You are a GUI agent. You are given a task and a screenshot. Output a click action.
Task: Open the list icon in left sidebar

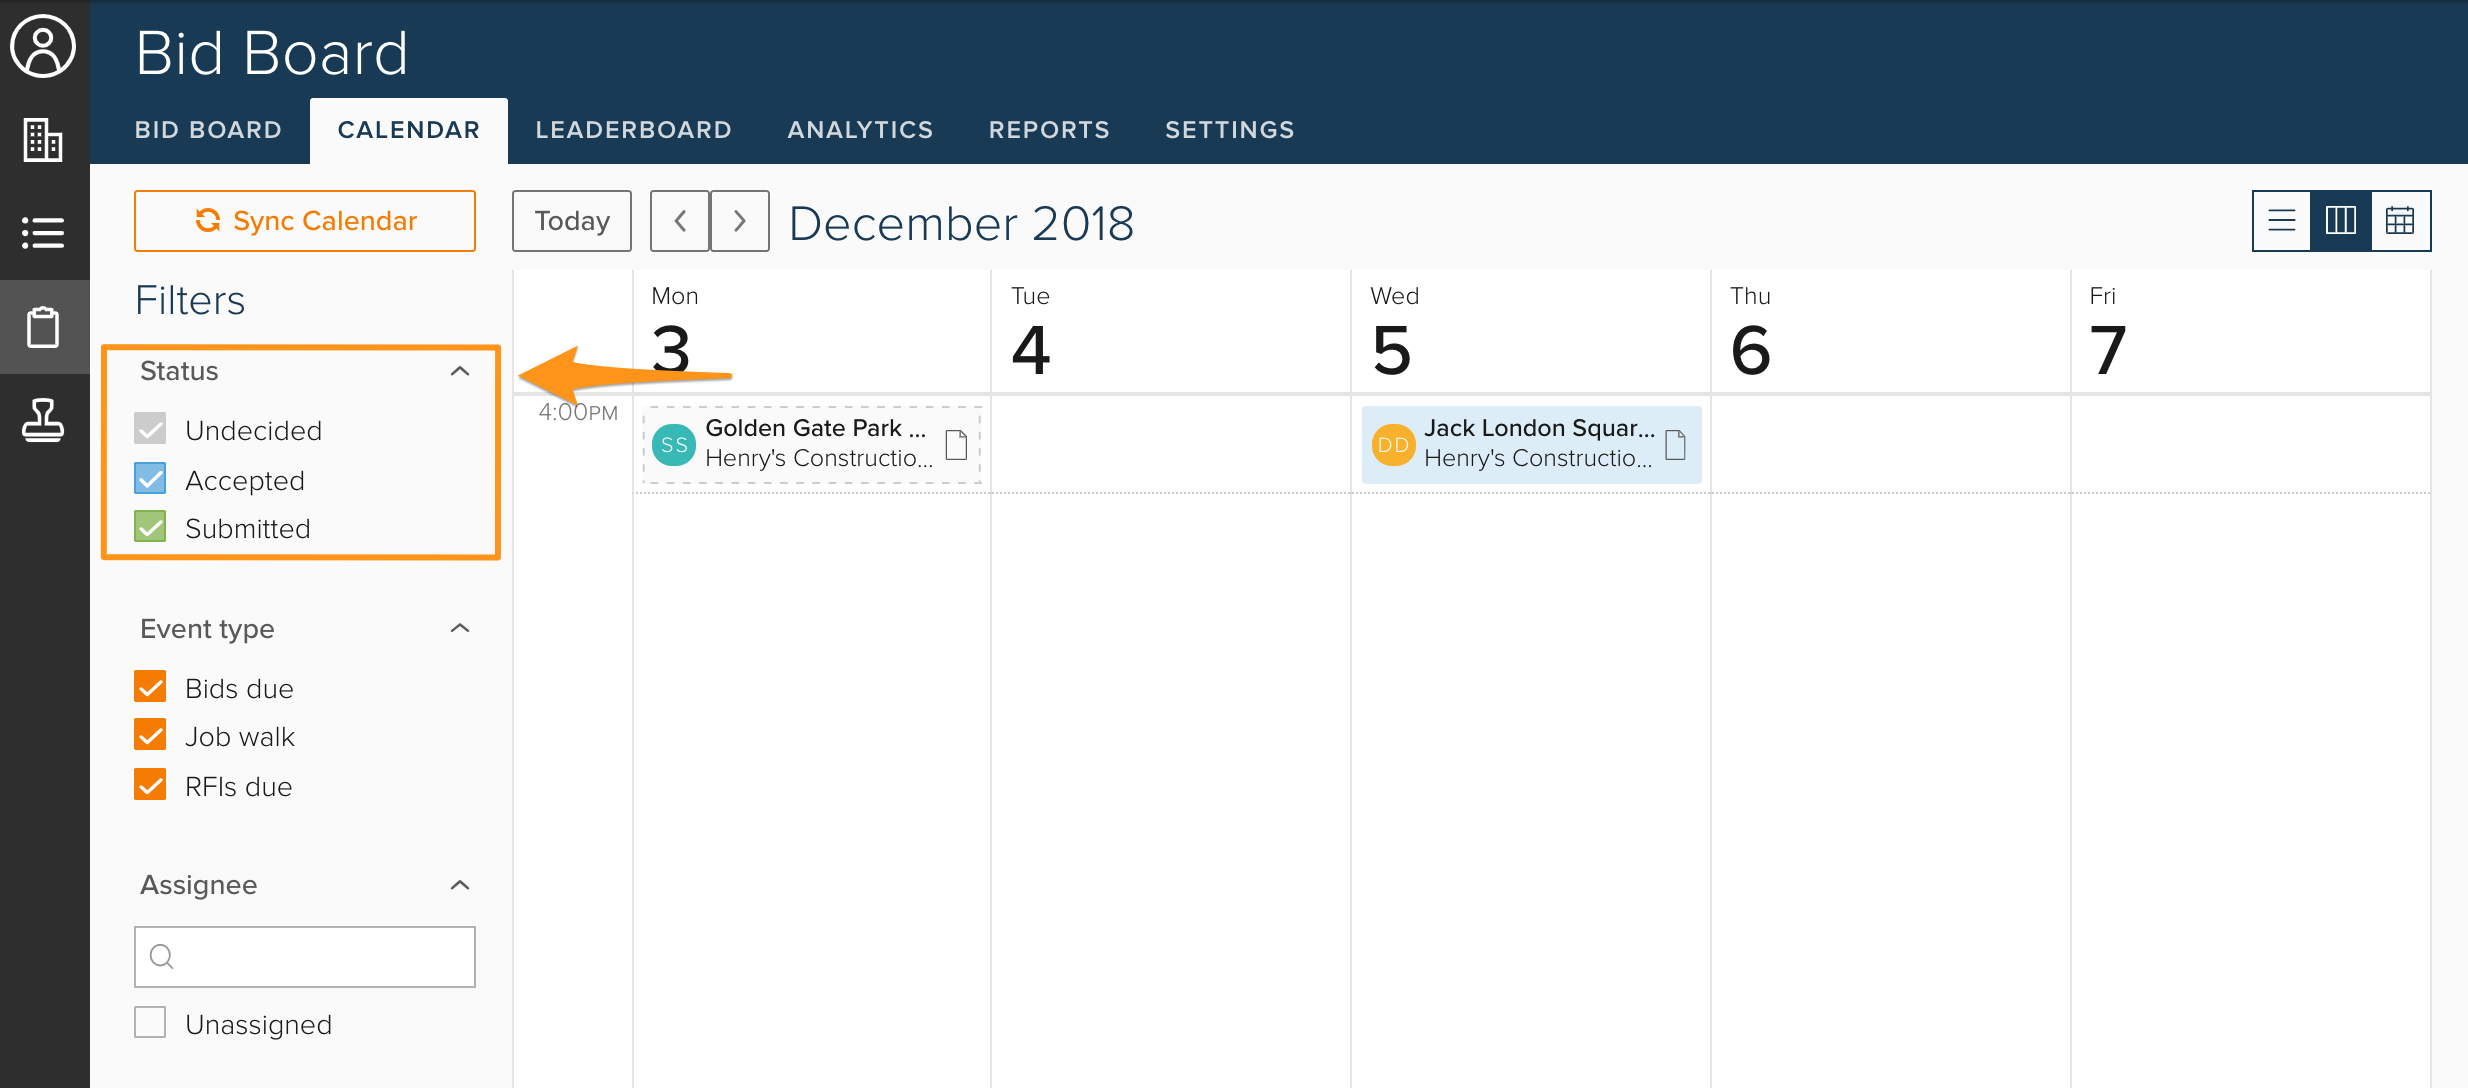click(x=43, y=233)
